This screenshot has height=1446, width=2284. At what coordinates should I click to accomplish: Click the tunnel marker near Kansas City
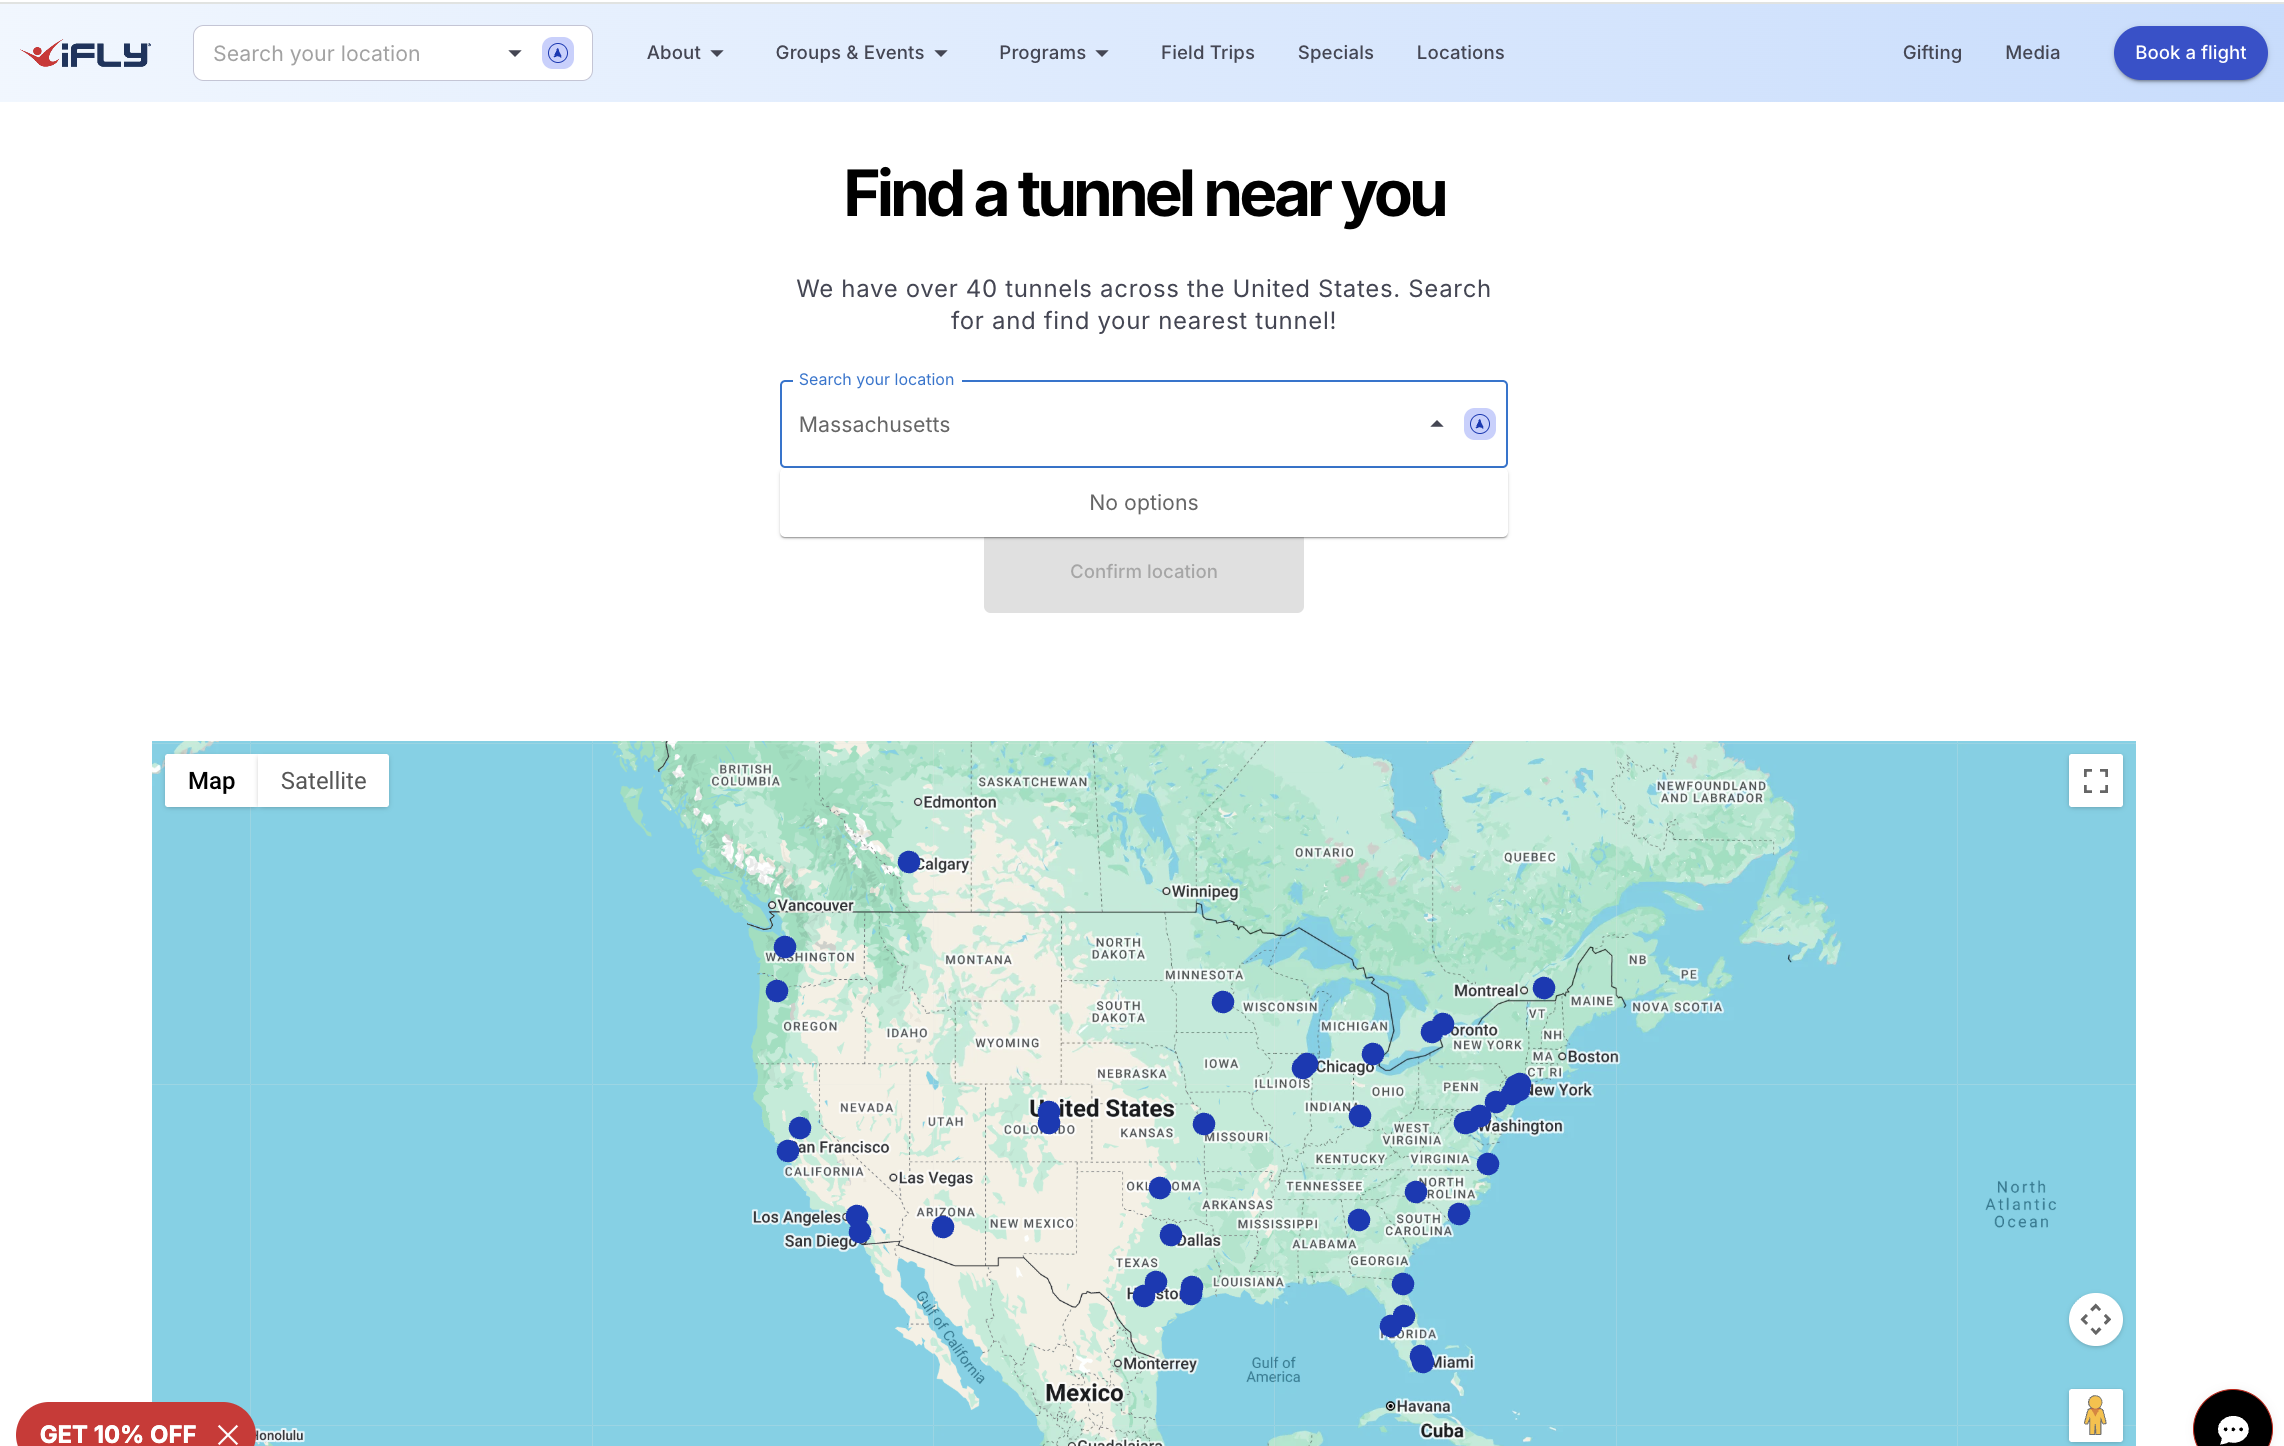[1203, 1124]
